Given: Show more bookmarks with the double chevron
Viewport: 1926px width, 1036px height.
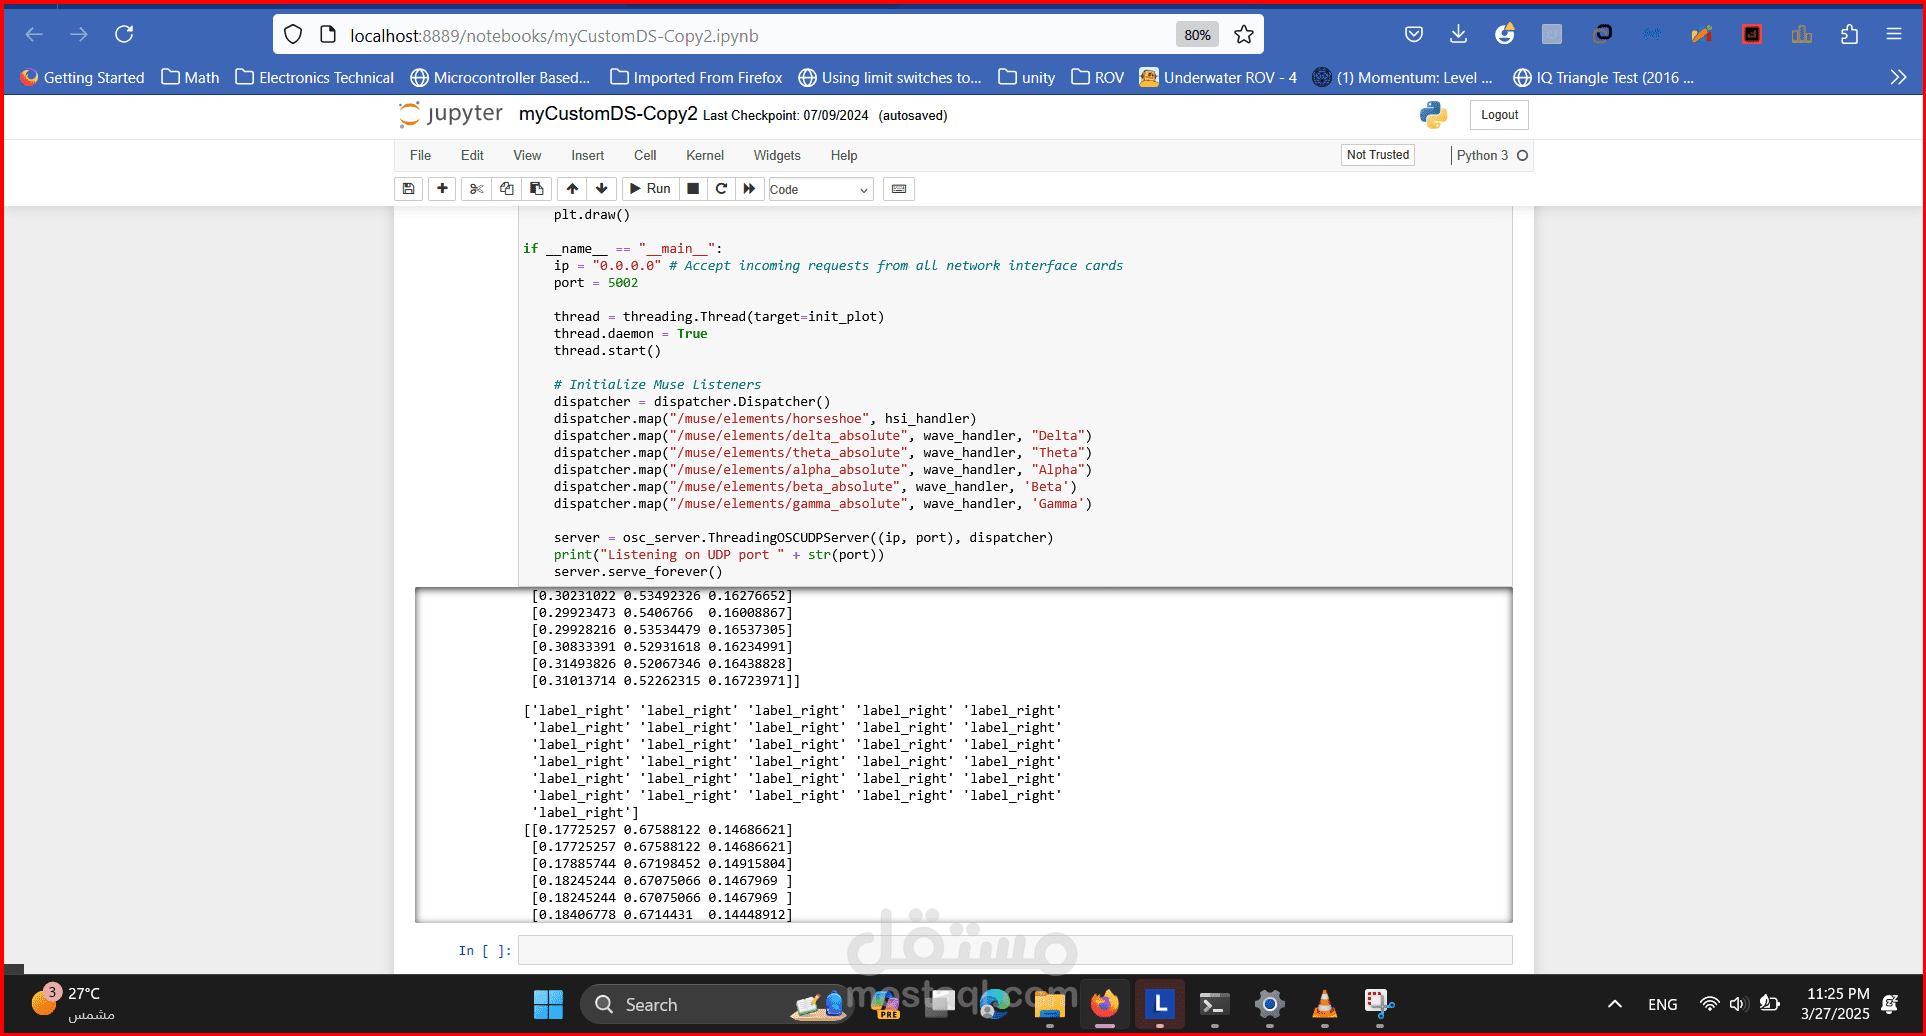Looking at the screenshot, I should (1898, 77).
